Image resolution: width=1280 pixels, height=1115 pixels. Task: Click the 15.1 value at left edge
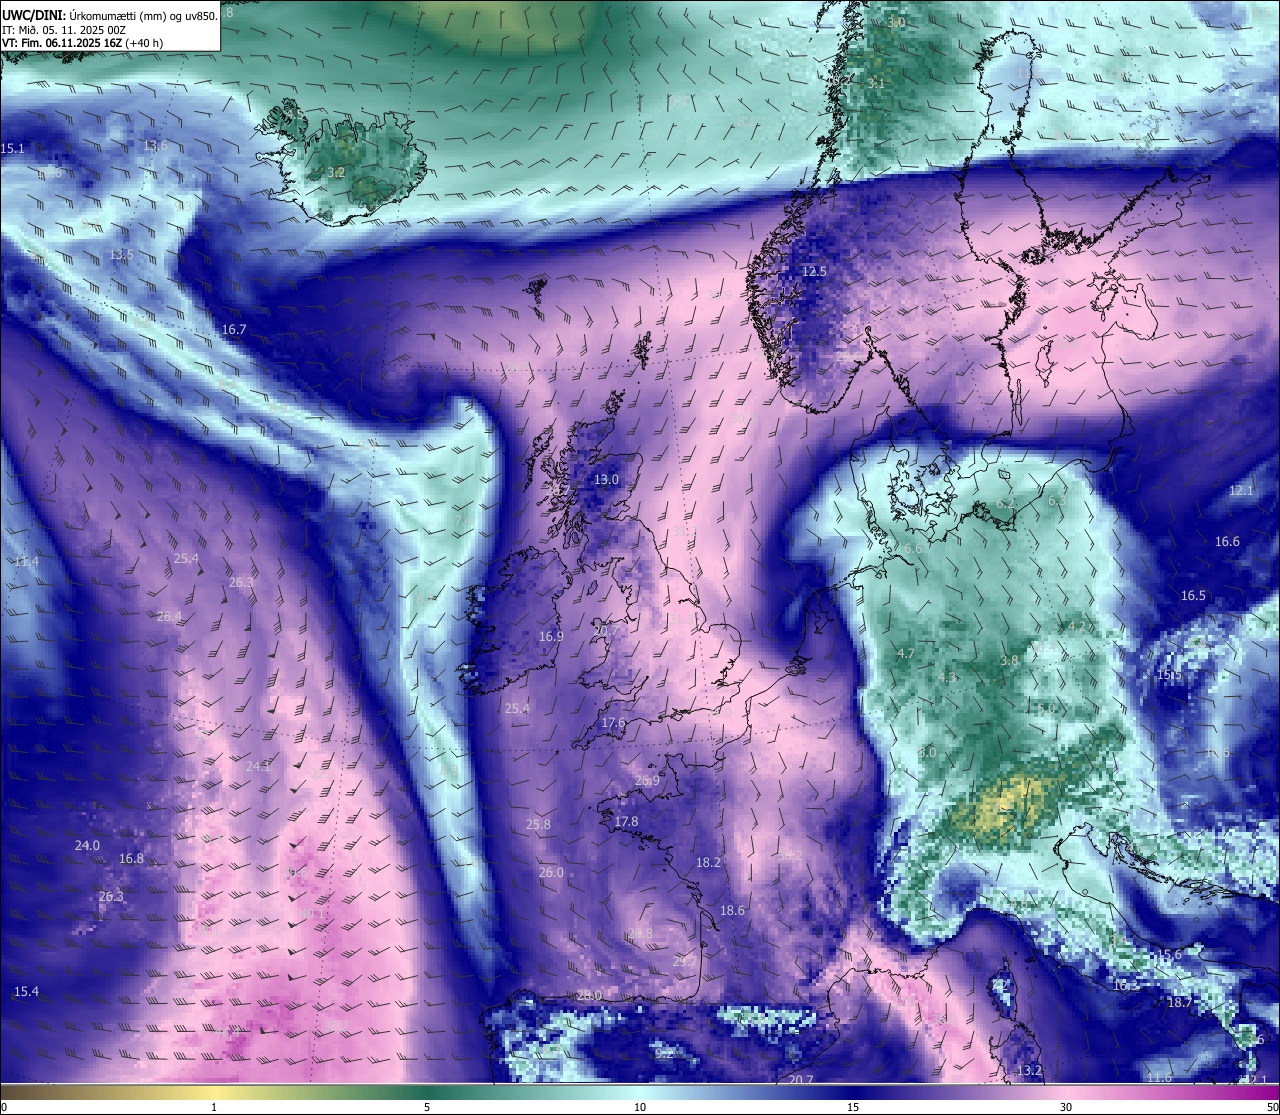[x=12, y=148]
